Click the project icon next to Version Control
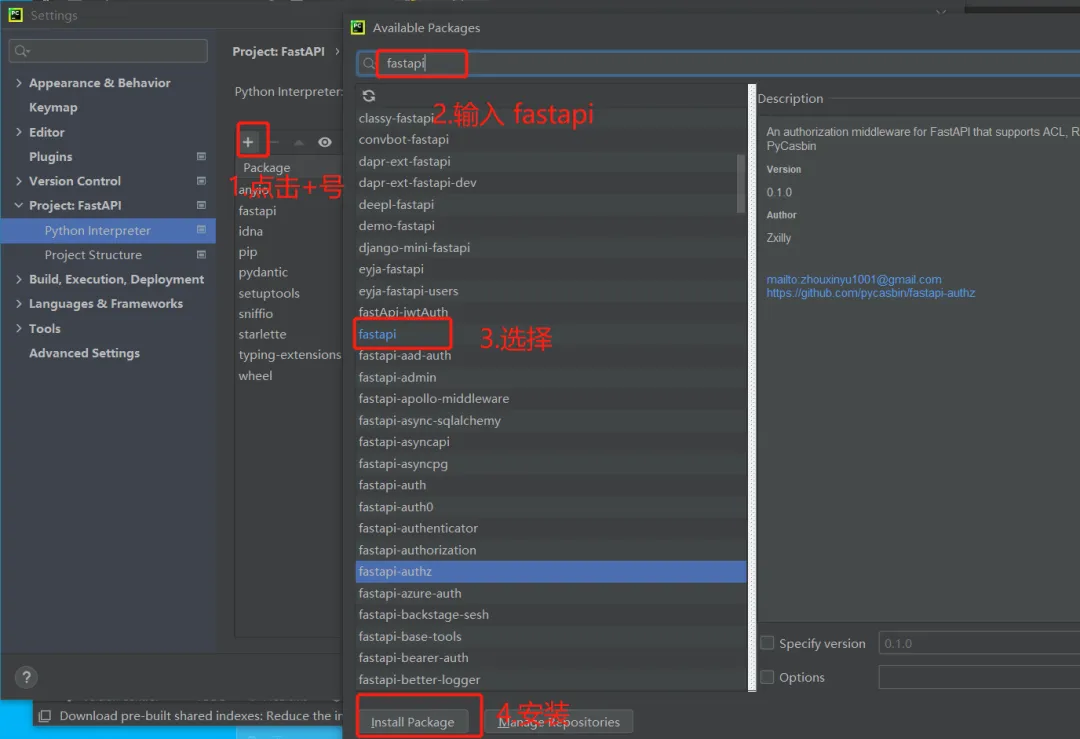Screen dimensions: 1080x739 pyautogui.click(x=201, y=180)
